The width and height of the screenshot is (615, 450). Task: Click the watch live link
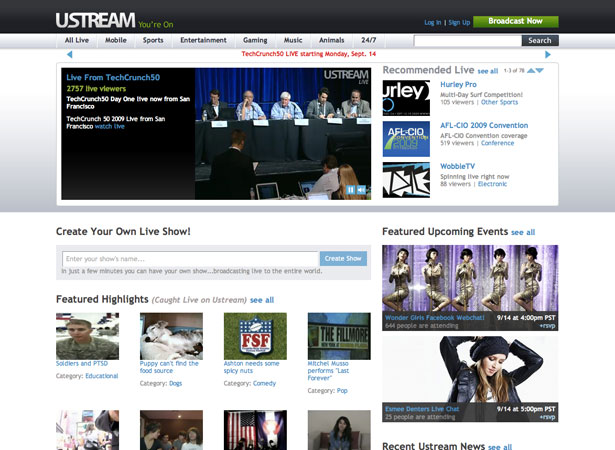coord(109,126)
